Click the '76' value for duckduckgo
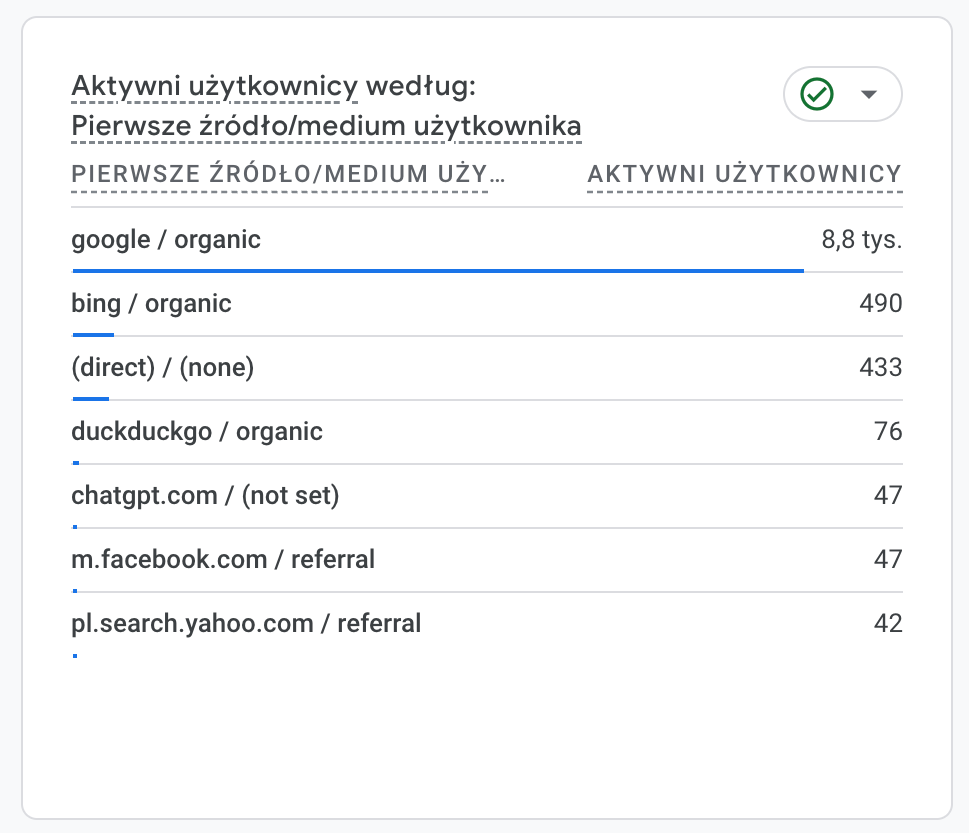The image size is (969, 833). click(x=887, y=432)
